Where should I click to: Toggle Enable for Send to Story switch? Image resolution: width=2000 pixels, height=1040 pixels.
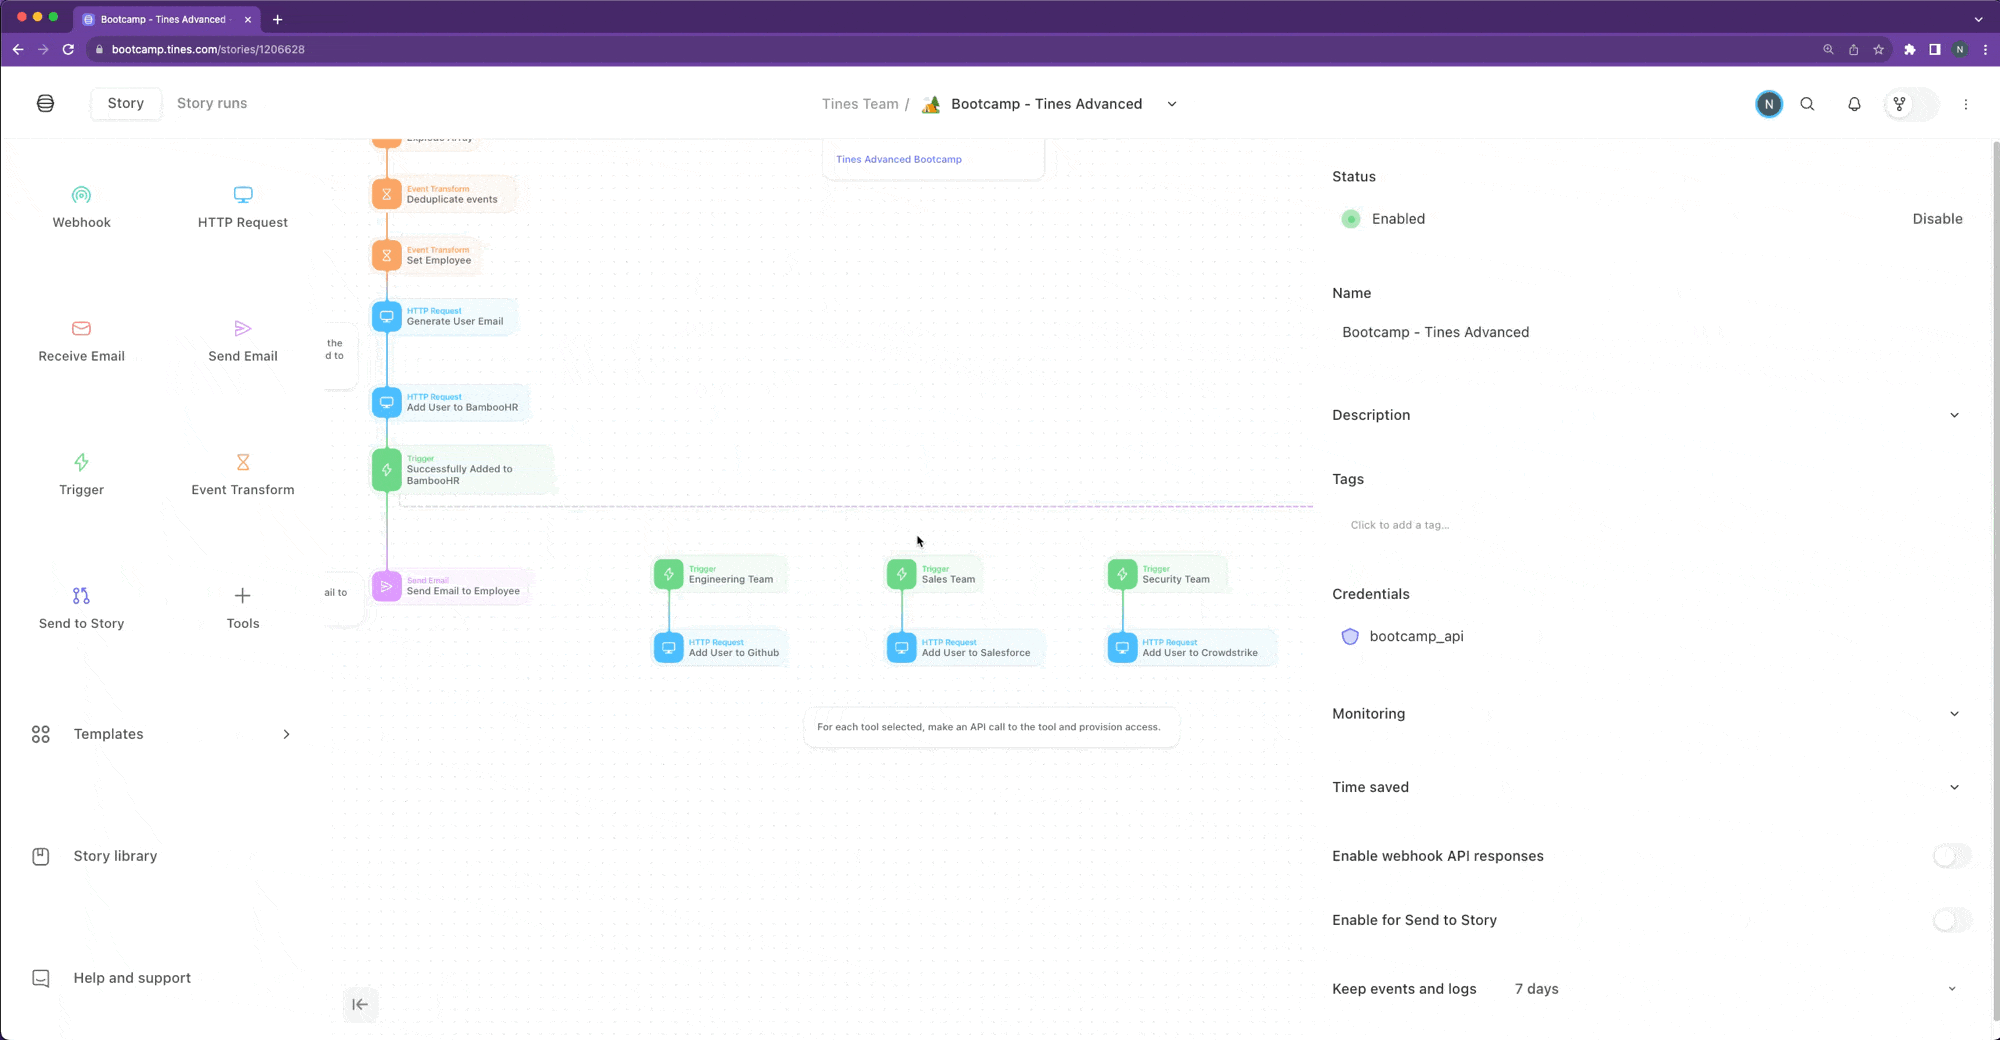[x=1951, y=920]
